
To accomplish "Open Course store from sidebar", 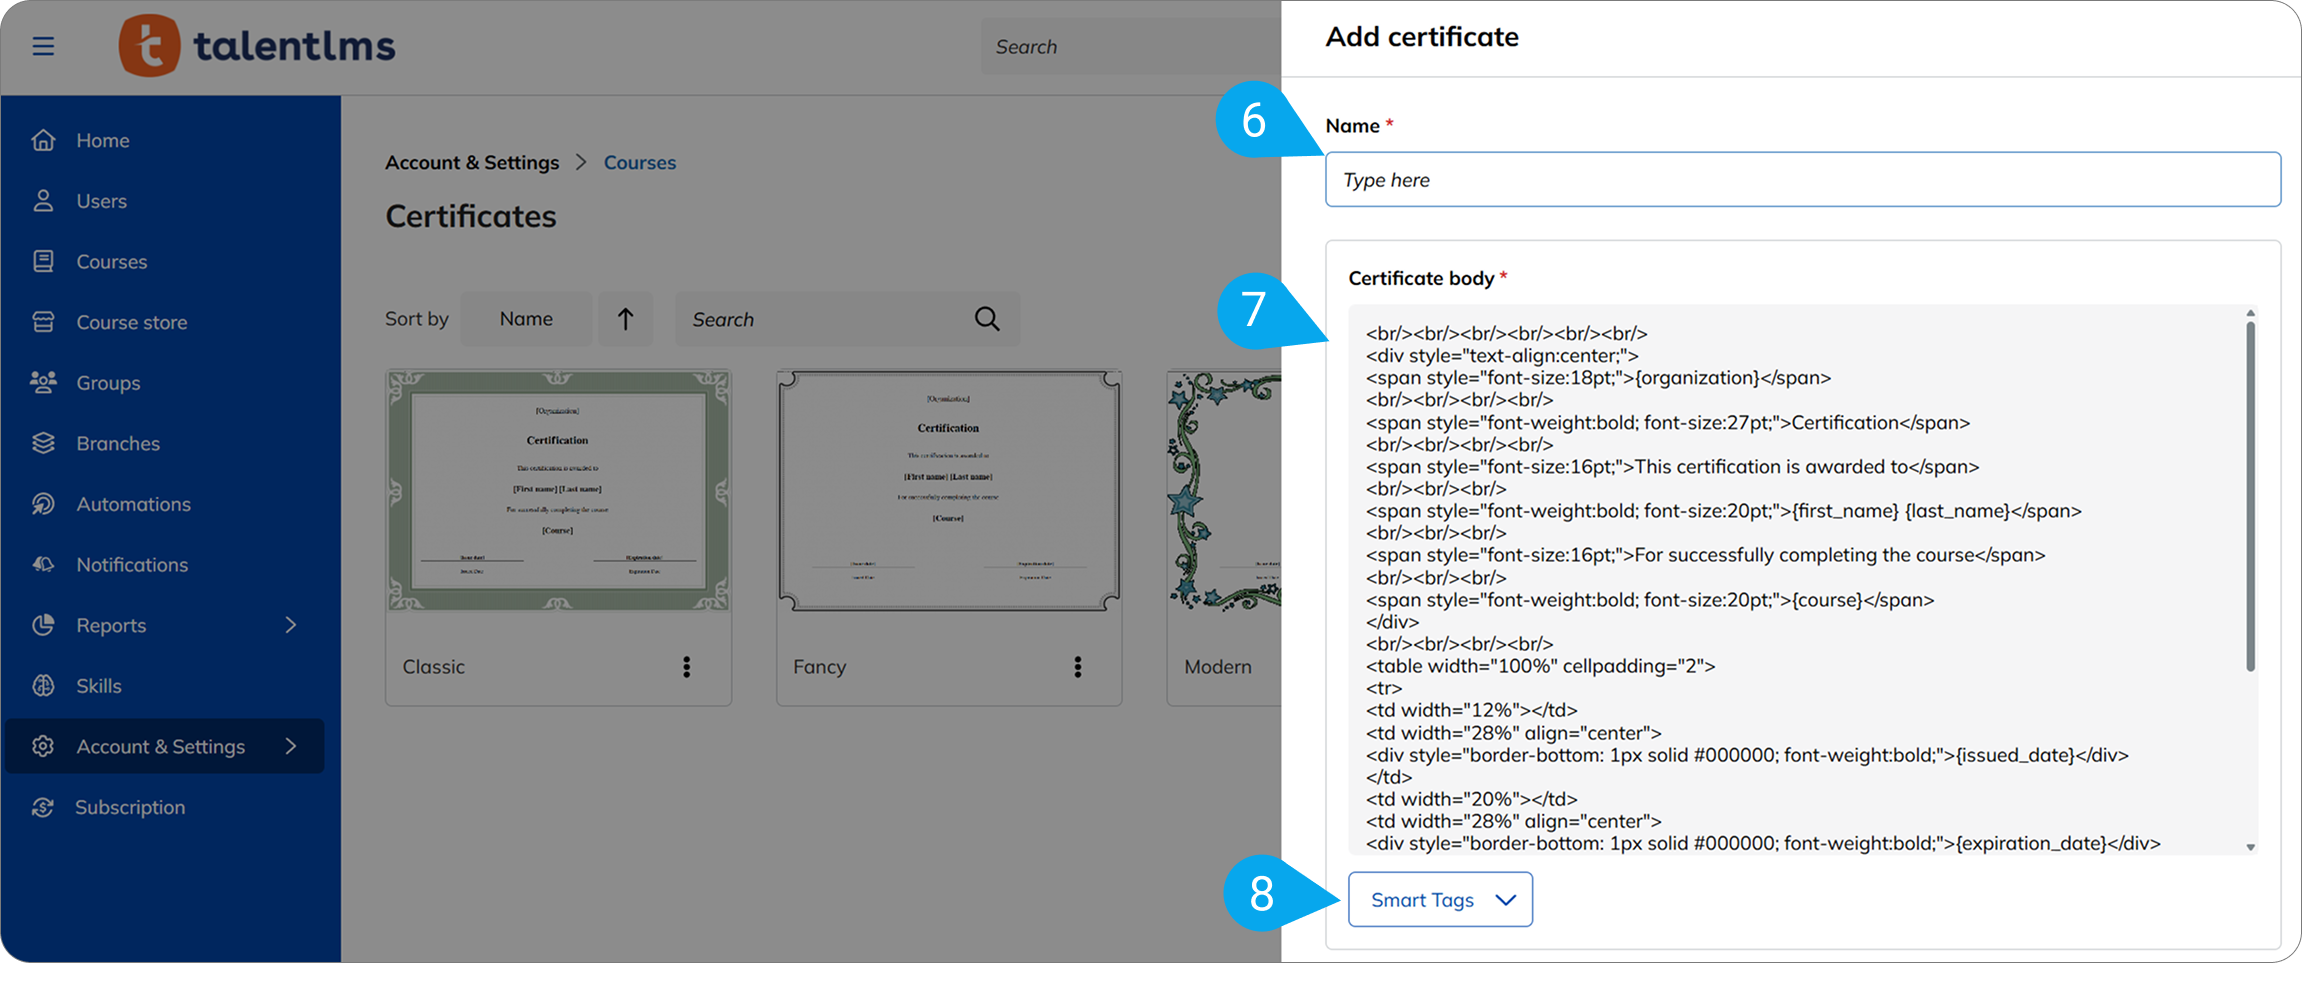I will pyautogui.click(x=131, y=322).
